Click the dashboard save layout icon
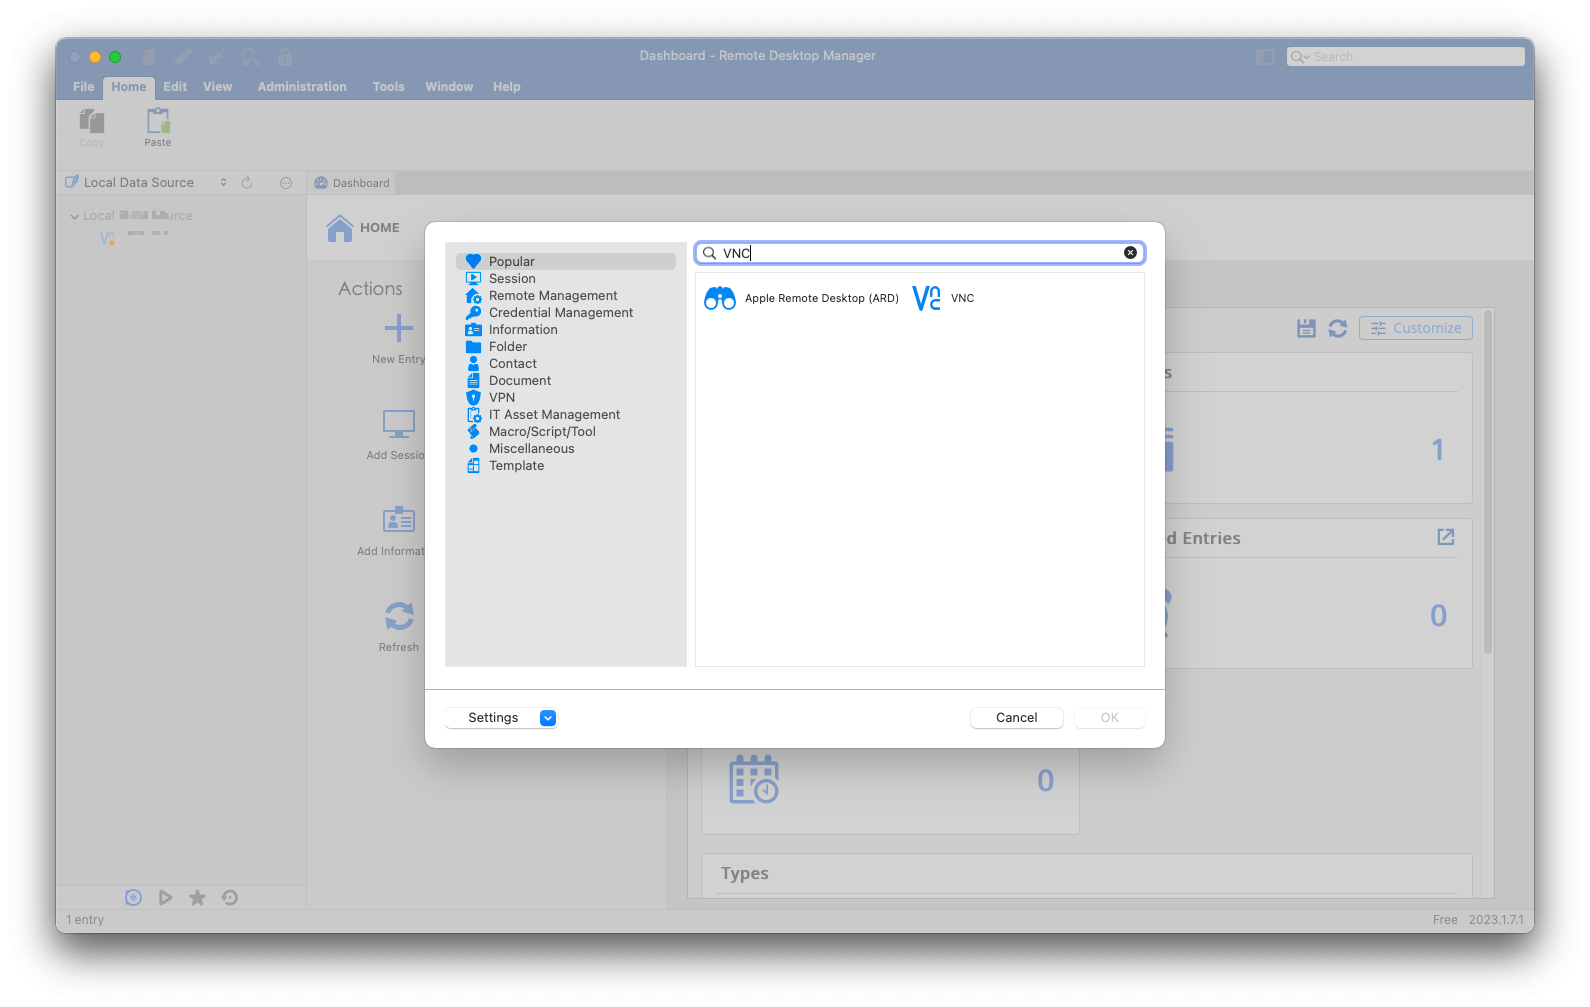The width and height of the screenshot is (1590, 1007). 1306,328
